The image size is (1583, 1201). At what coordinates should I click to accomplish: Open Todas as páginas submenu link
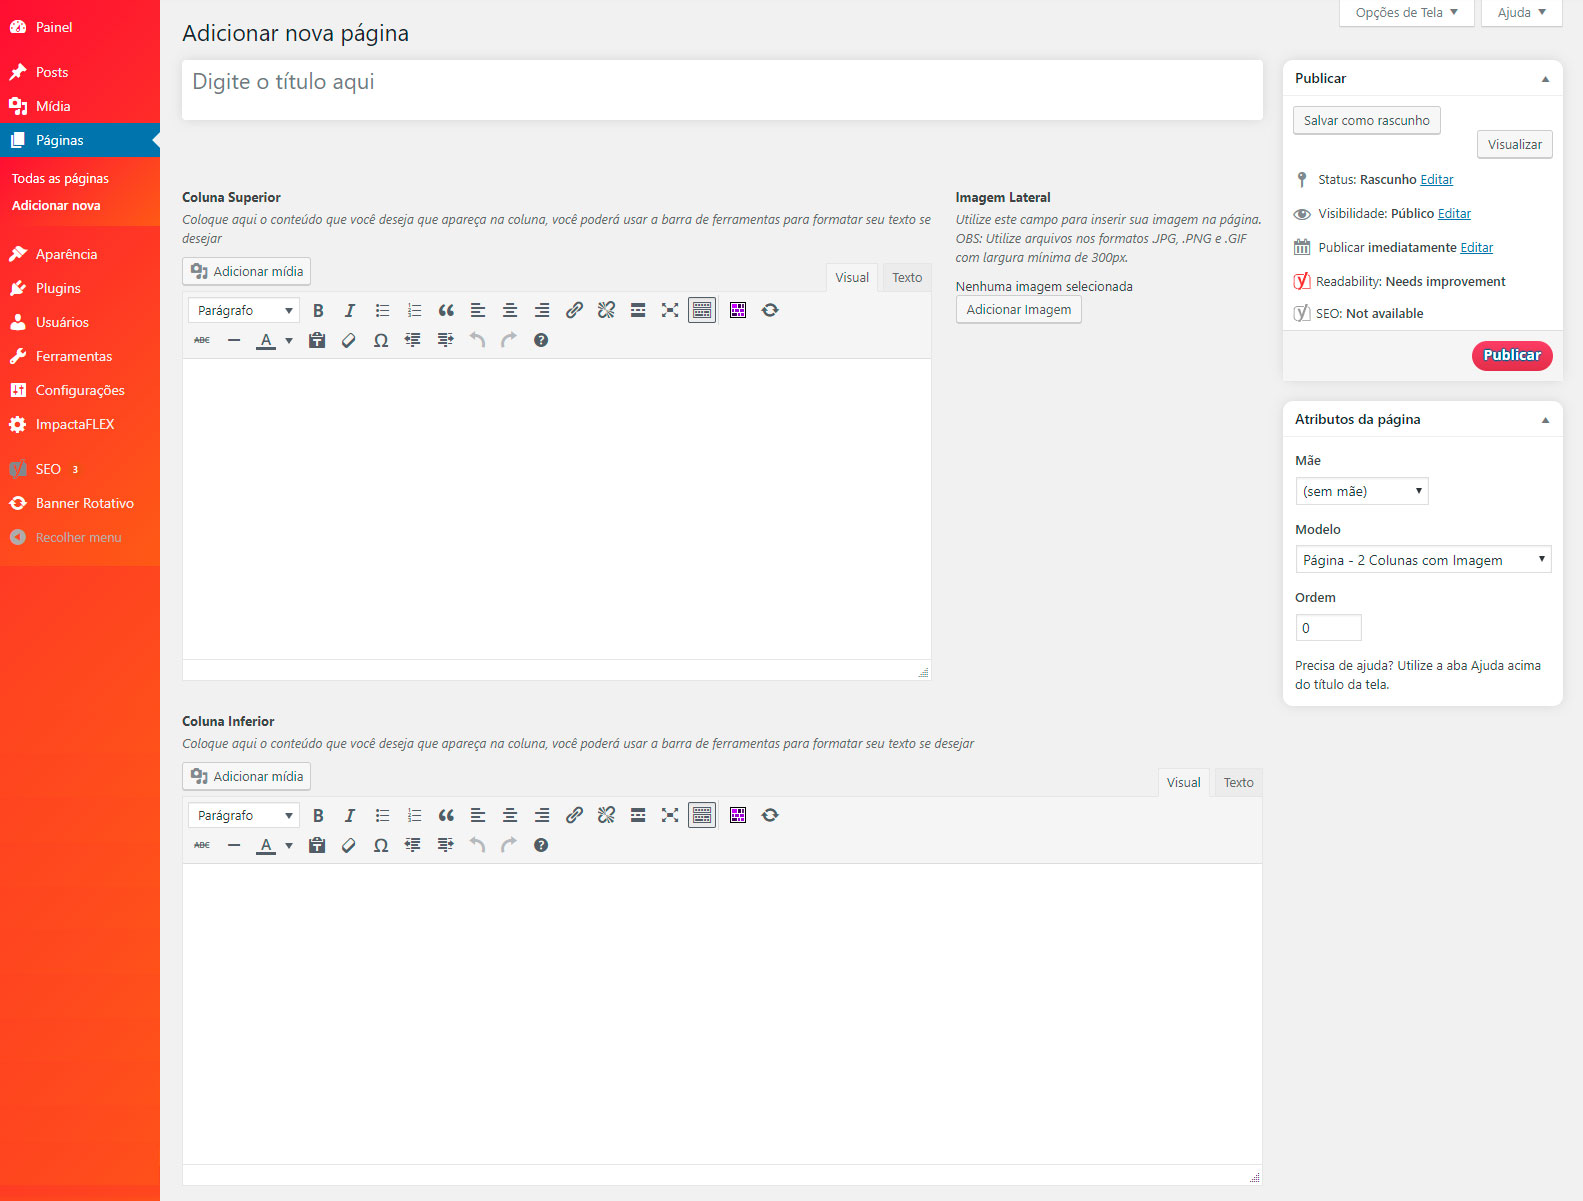[x=60, y=178]
